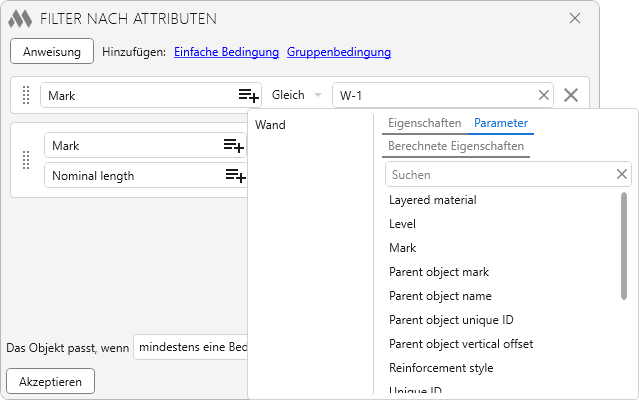Choose the Layered material parameter
The height and width of the screenshot is (400, 639).
pyautogui.click(x=432, y=200)
